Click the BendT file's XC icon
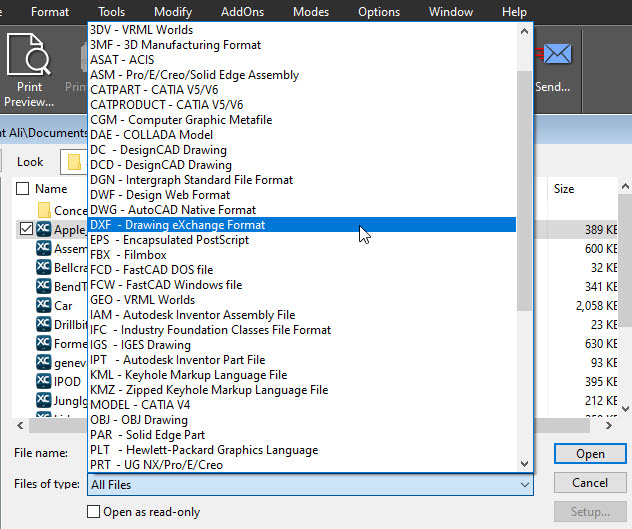632x529 pixels. (x=44, y=286)
